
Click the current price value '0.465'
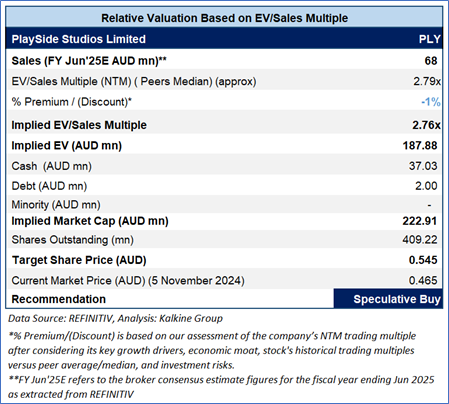click(423, 280)
